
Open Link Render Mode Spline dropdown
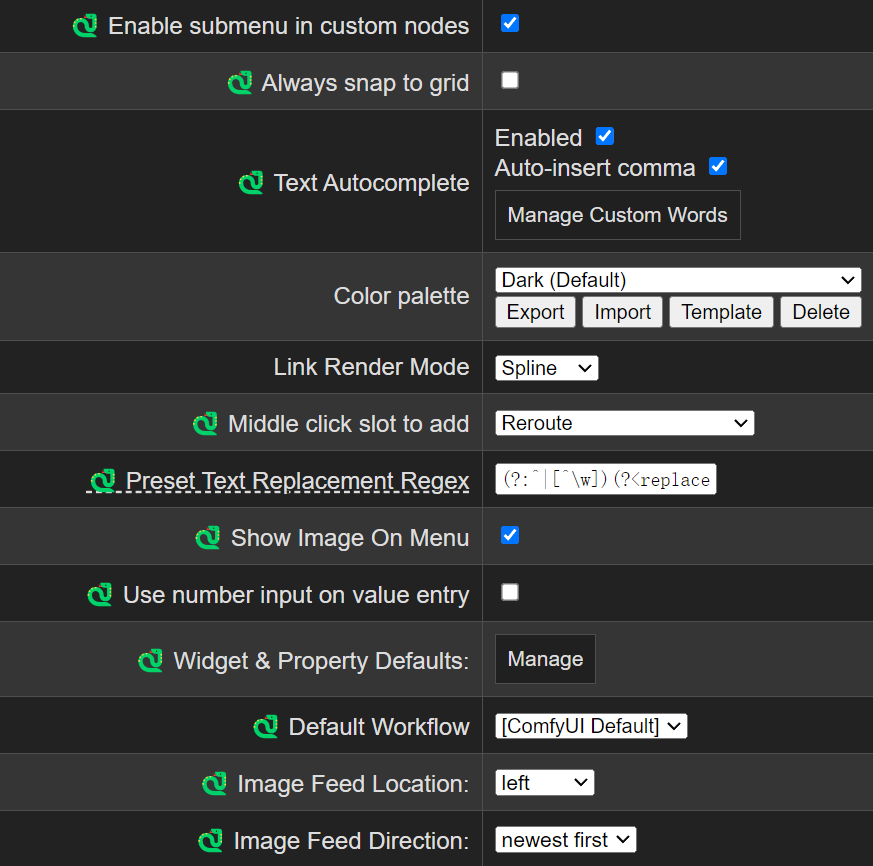[546, 368]
